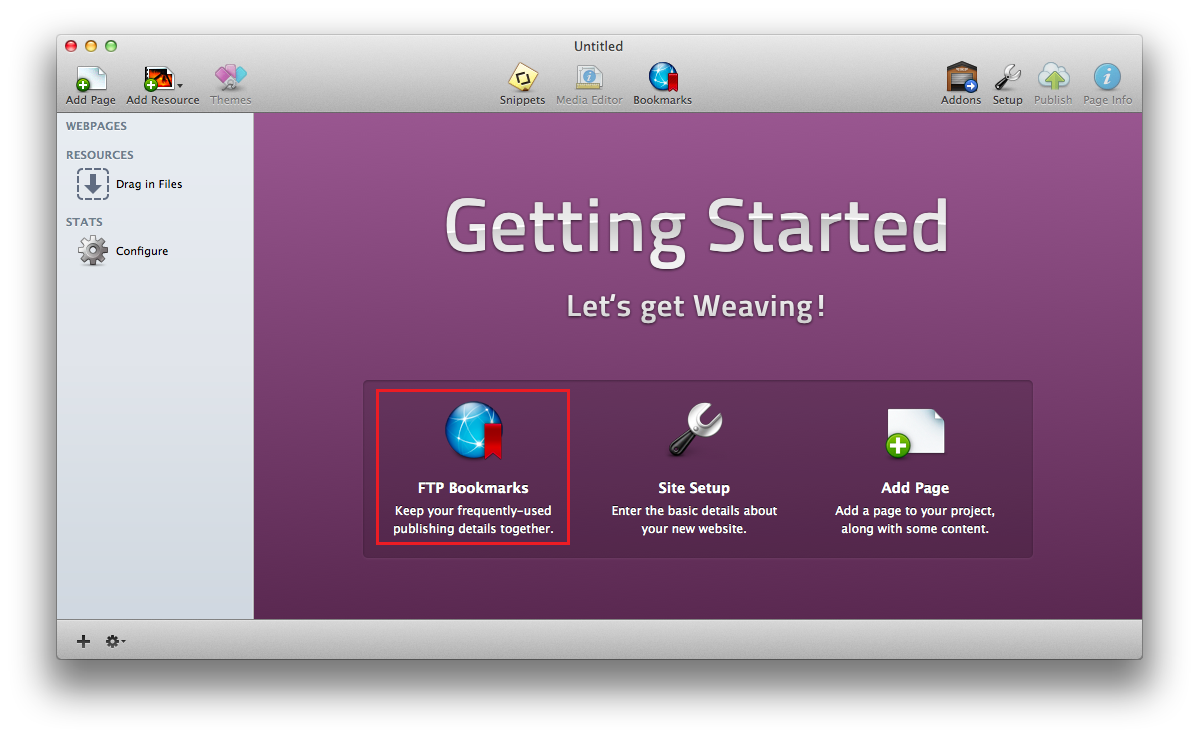Click the Site Setup wrench icon
This screenshot has height=738, width=1199.
(x=694, y=429)
